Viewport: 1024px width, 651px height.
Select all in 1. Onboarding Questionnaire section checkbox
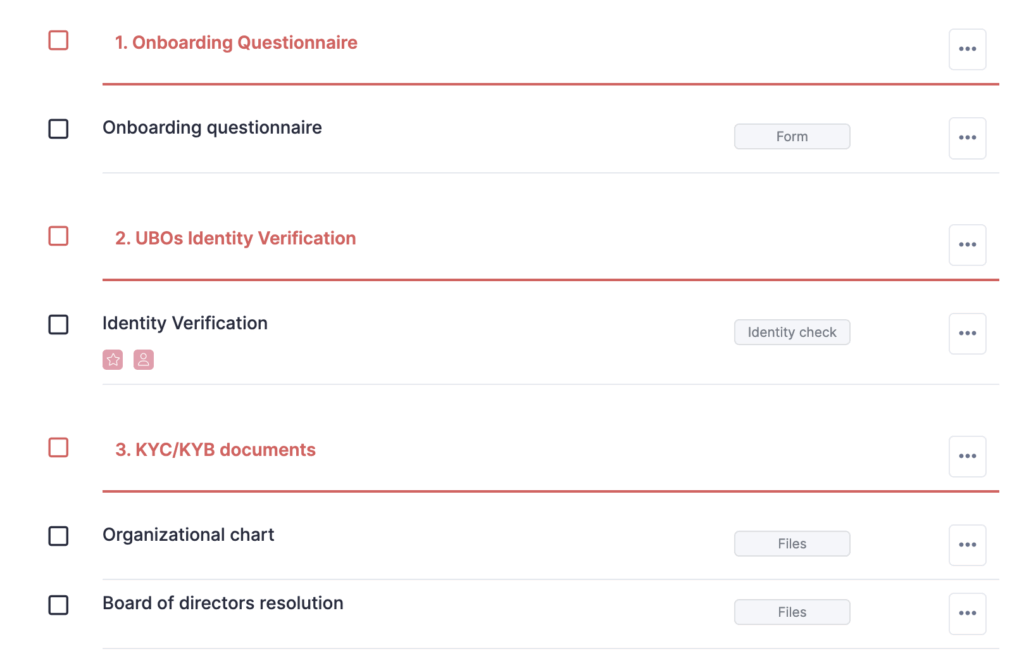59,41
